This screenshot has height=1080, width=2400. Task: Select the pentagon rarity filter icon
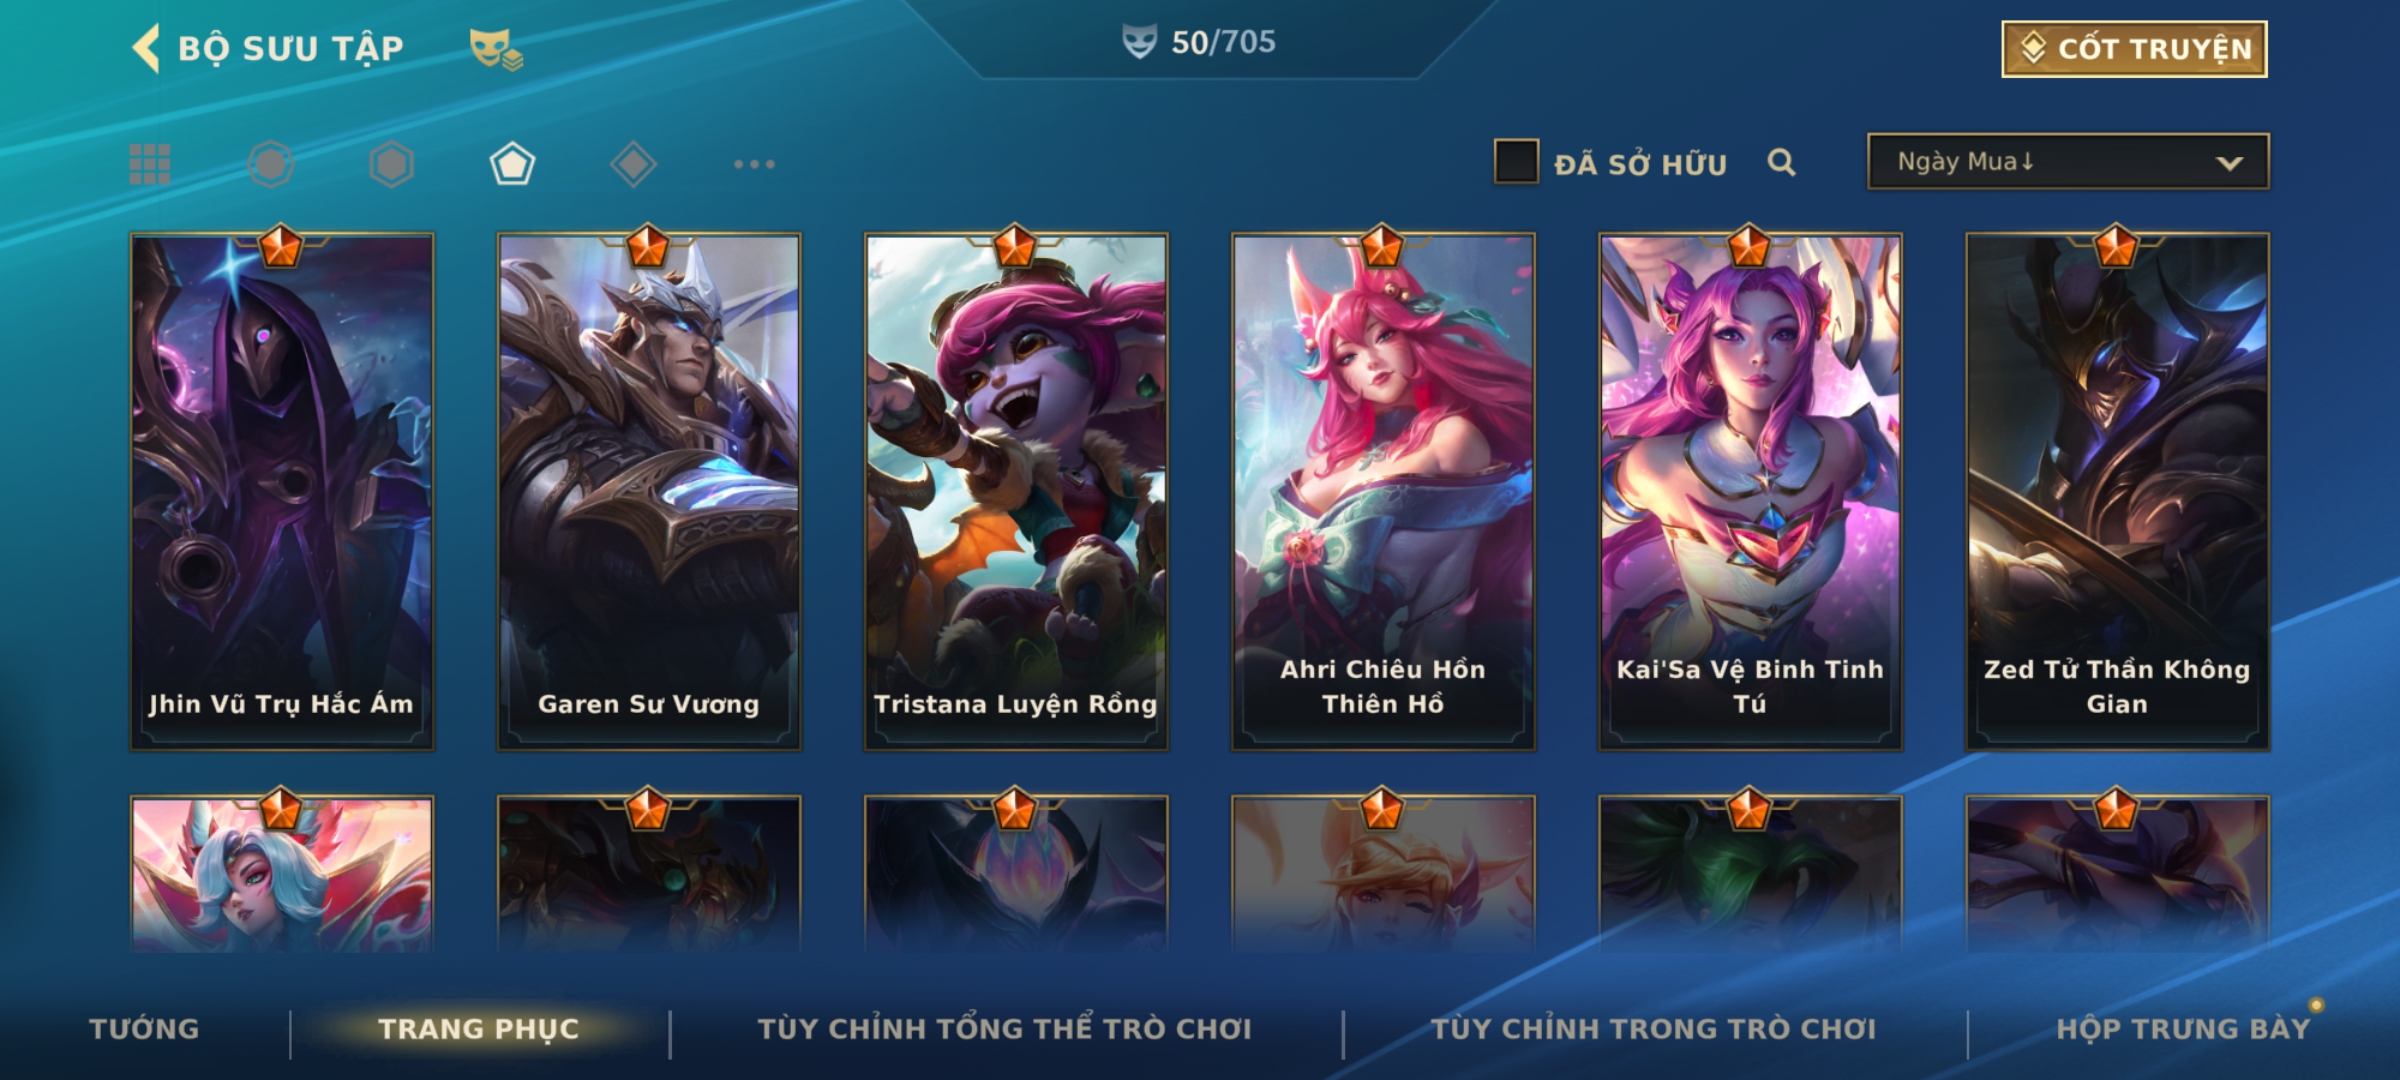pyautogui.click(x=512, y=164)
